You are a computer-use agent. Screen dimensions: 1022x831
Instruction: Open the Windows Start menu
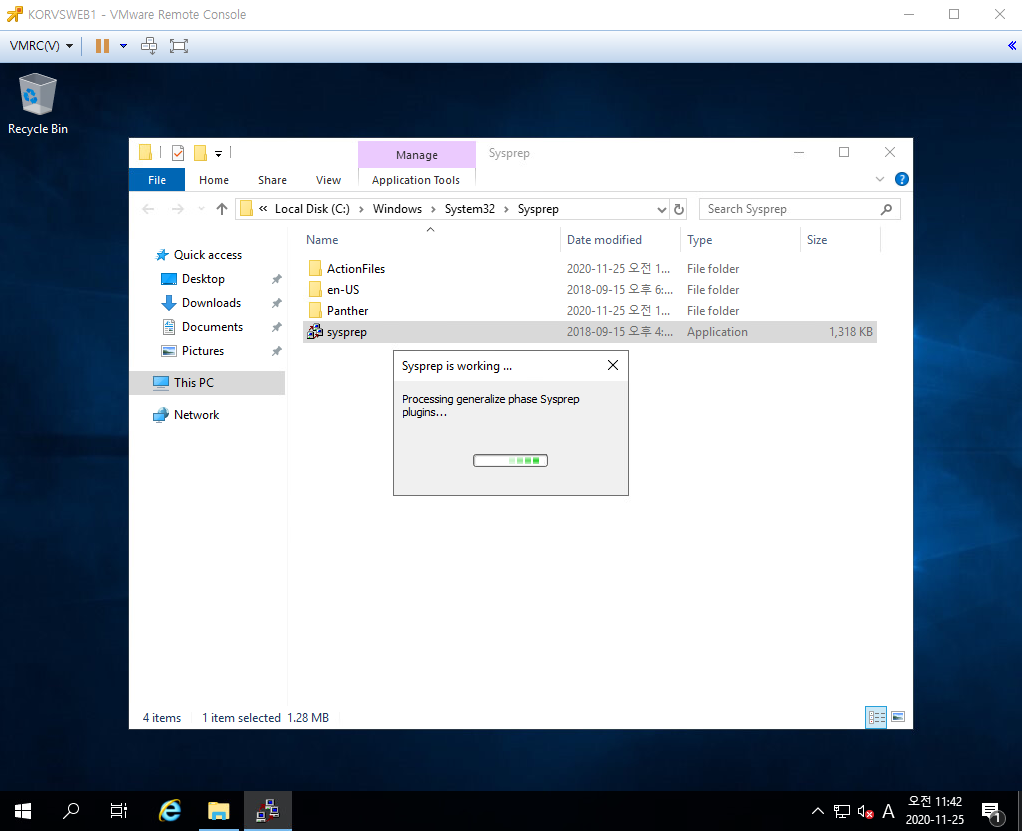[23, 811]
